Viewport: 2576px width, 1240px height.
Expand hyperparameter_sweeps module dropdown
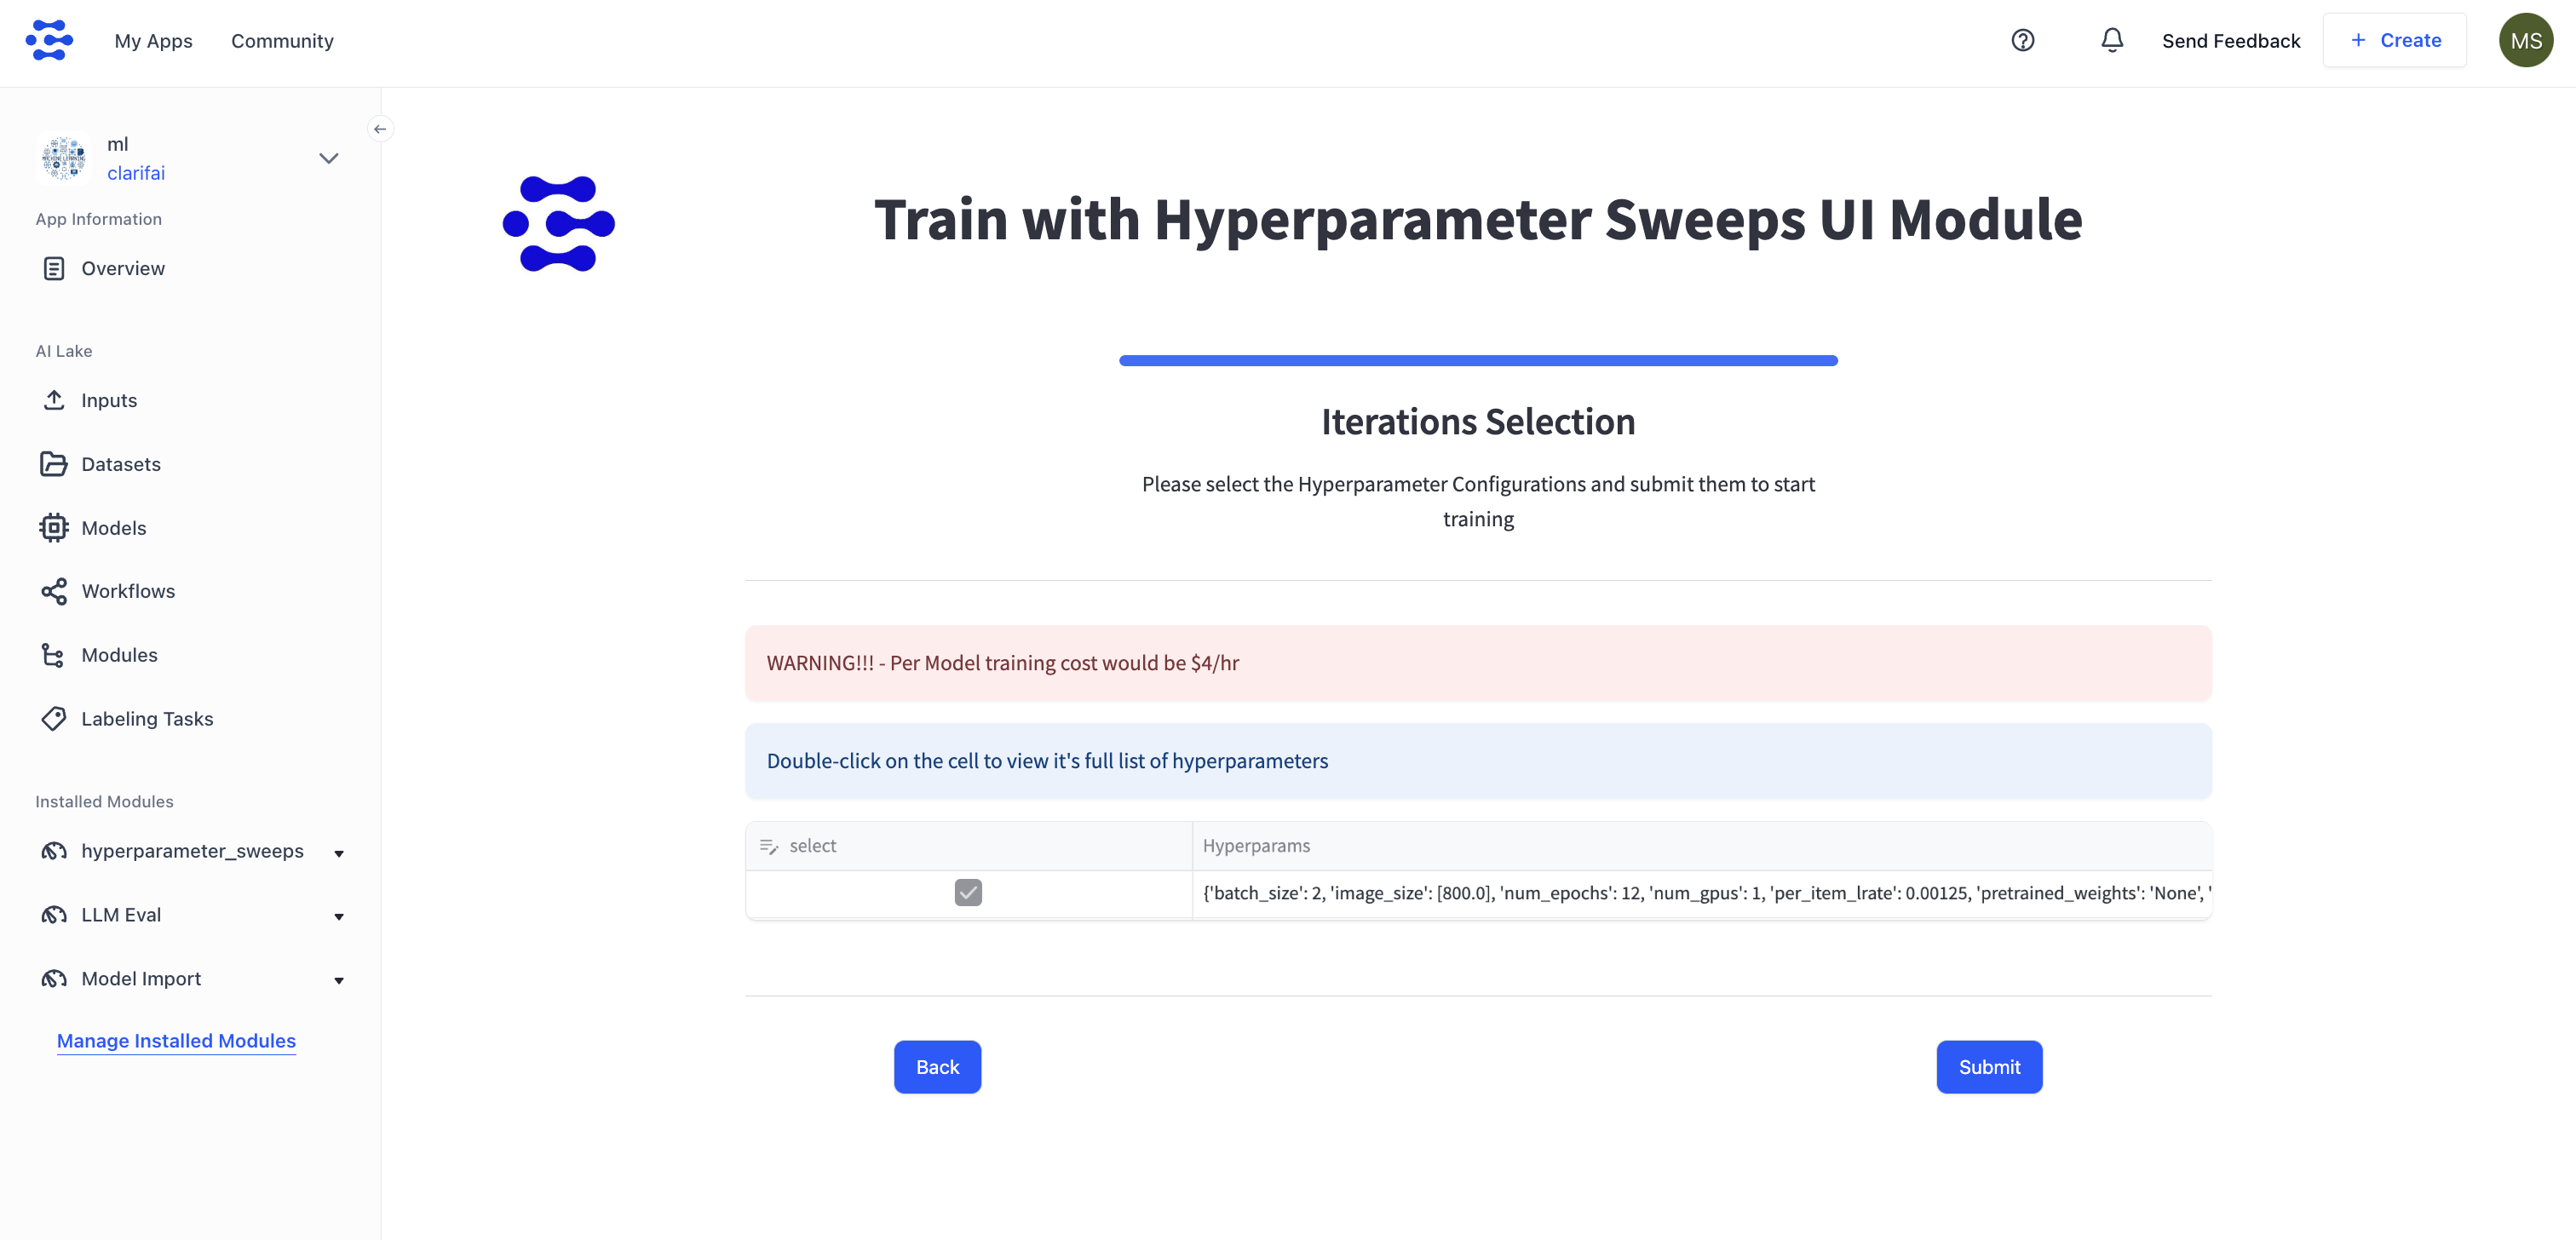tap(339, 853)
